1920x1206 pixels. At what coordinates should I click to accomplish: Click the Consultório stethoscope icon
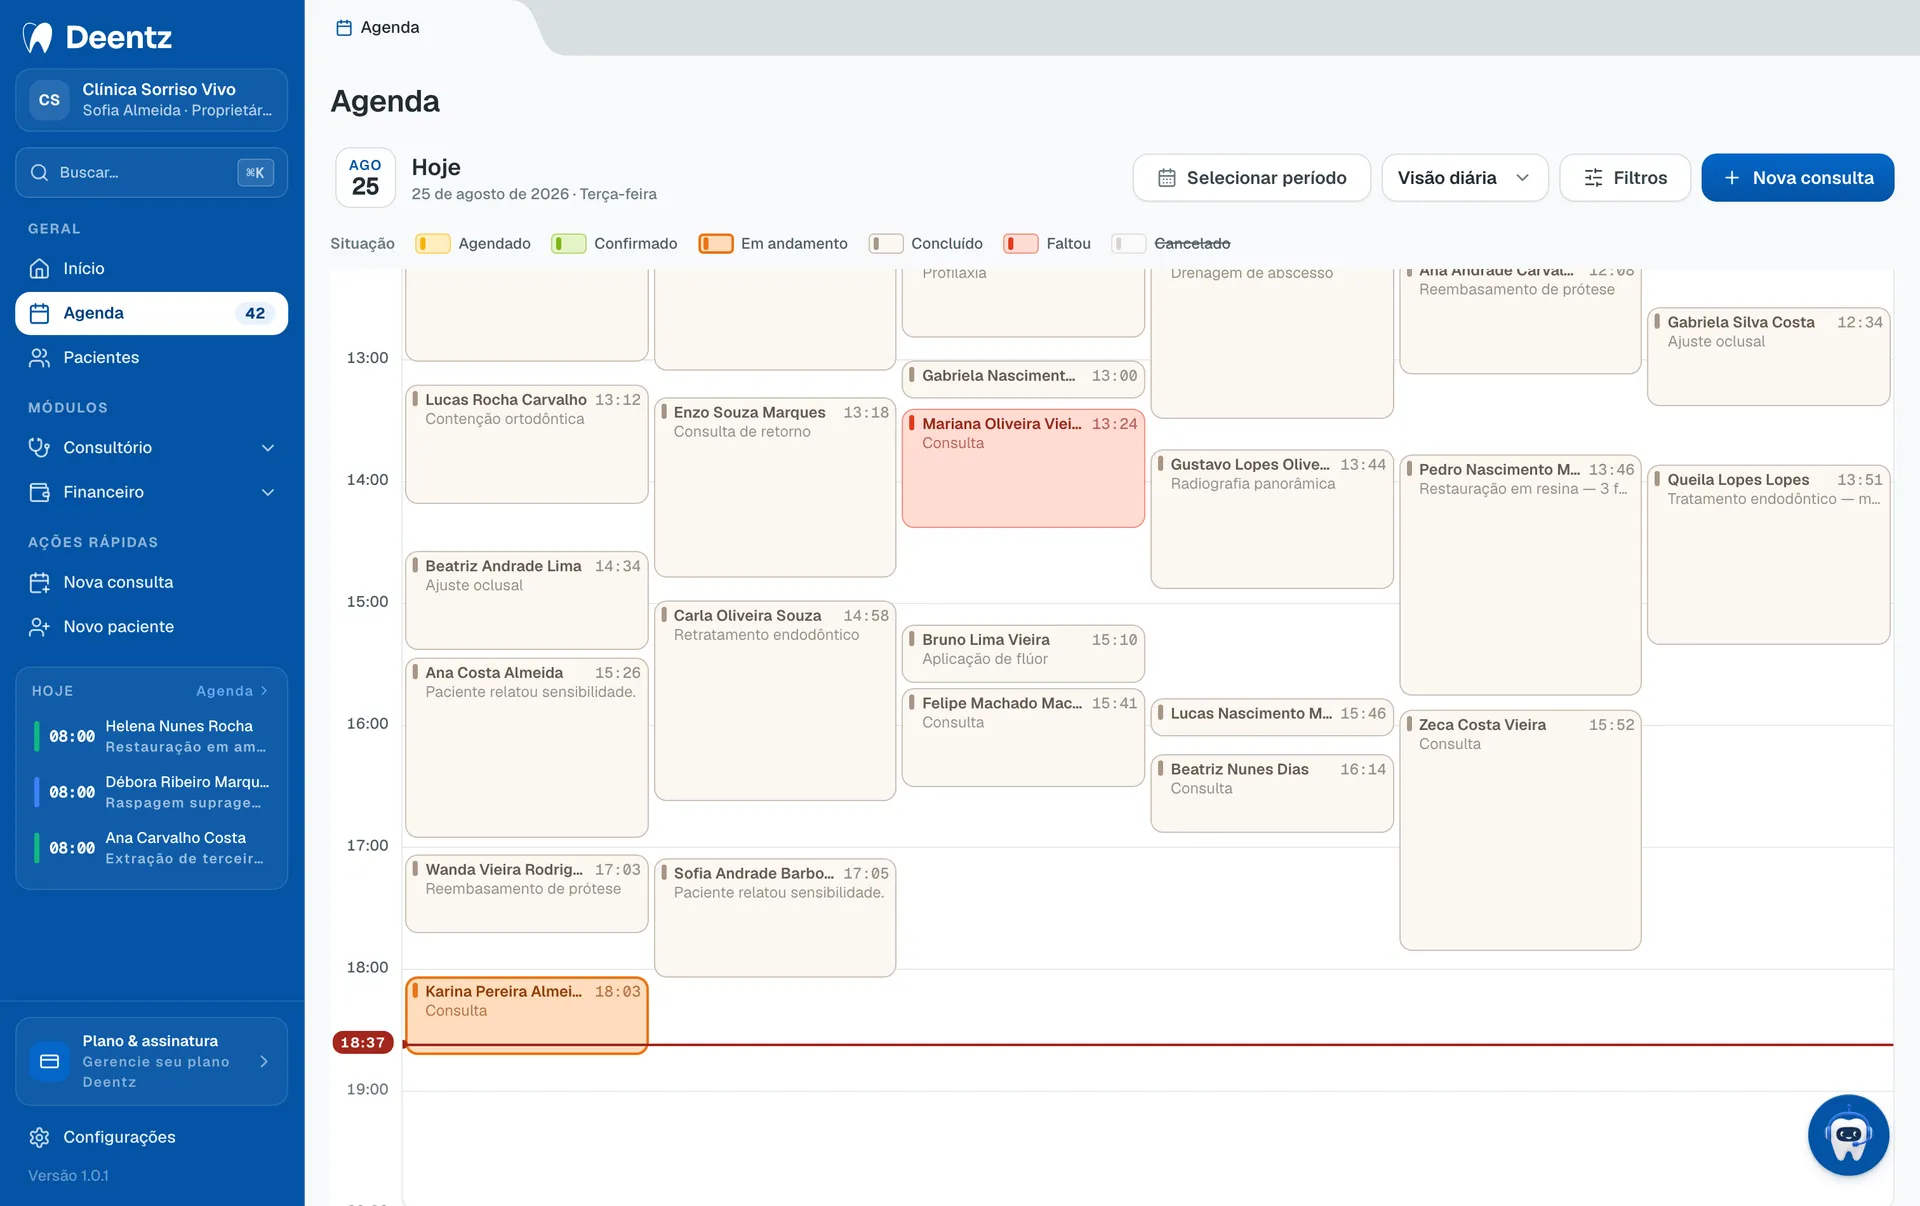tap(40, 447)
